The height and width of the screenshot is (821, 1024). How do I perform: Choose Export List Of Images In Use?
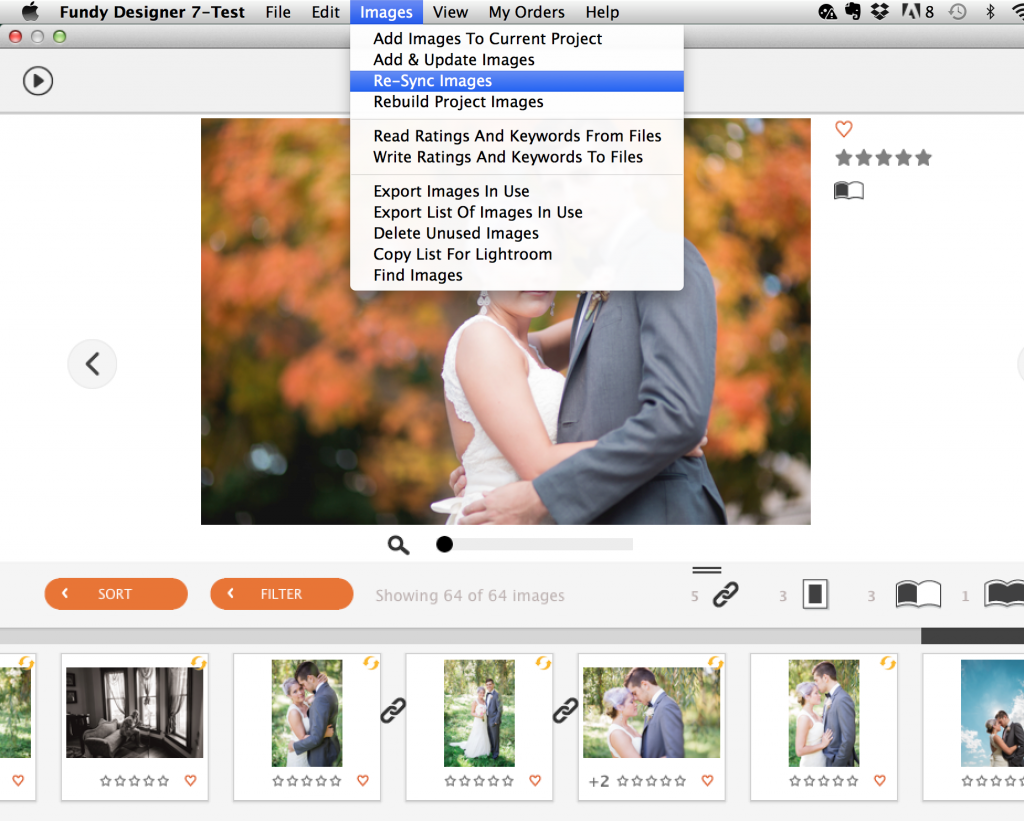[517, 212]
